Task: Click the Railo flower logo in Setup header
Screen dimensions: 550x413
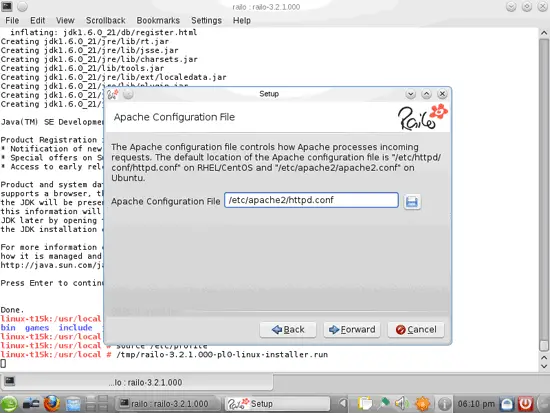Action: [x=423, y=117]
